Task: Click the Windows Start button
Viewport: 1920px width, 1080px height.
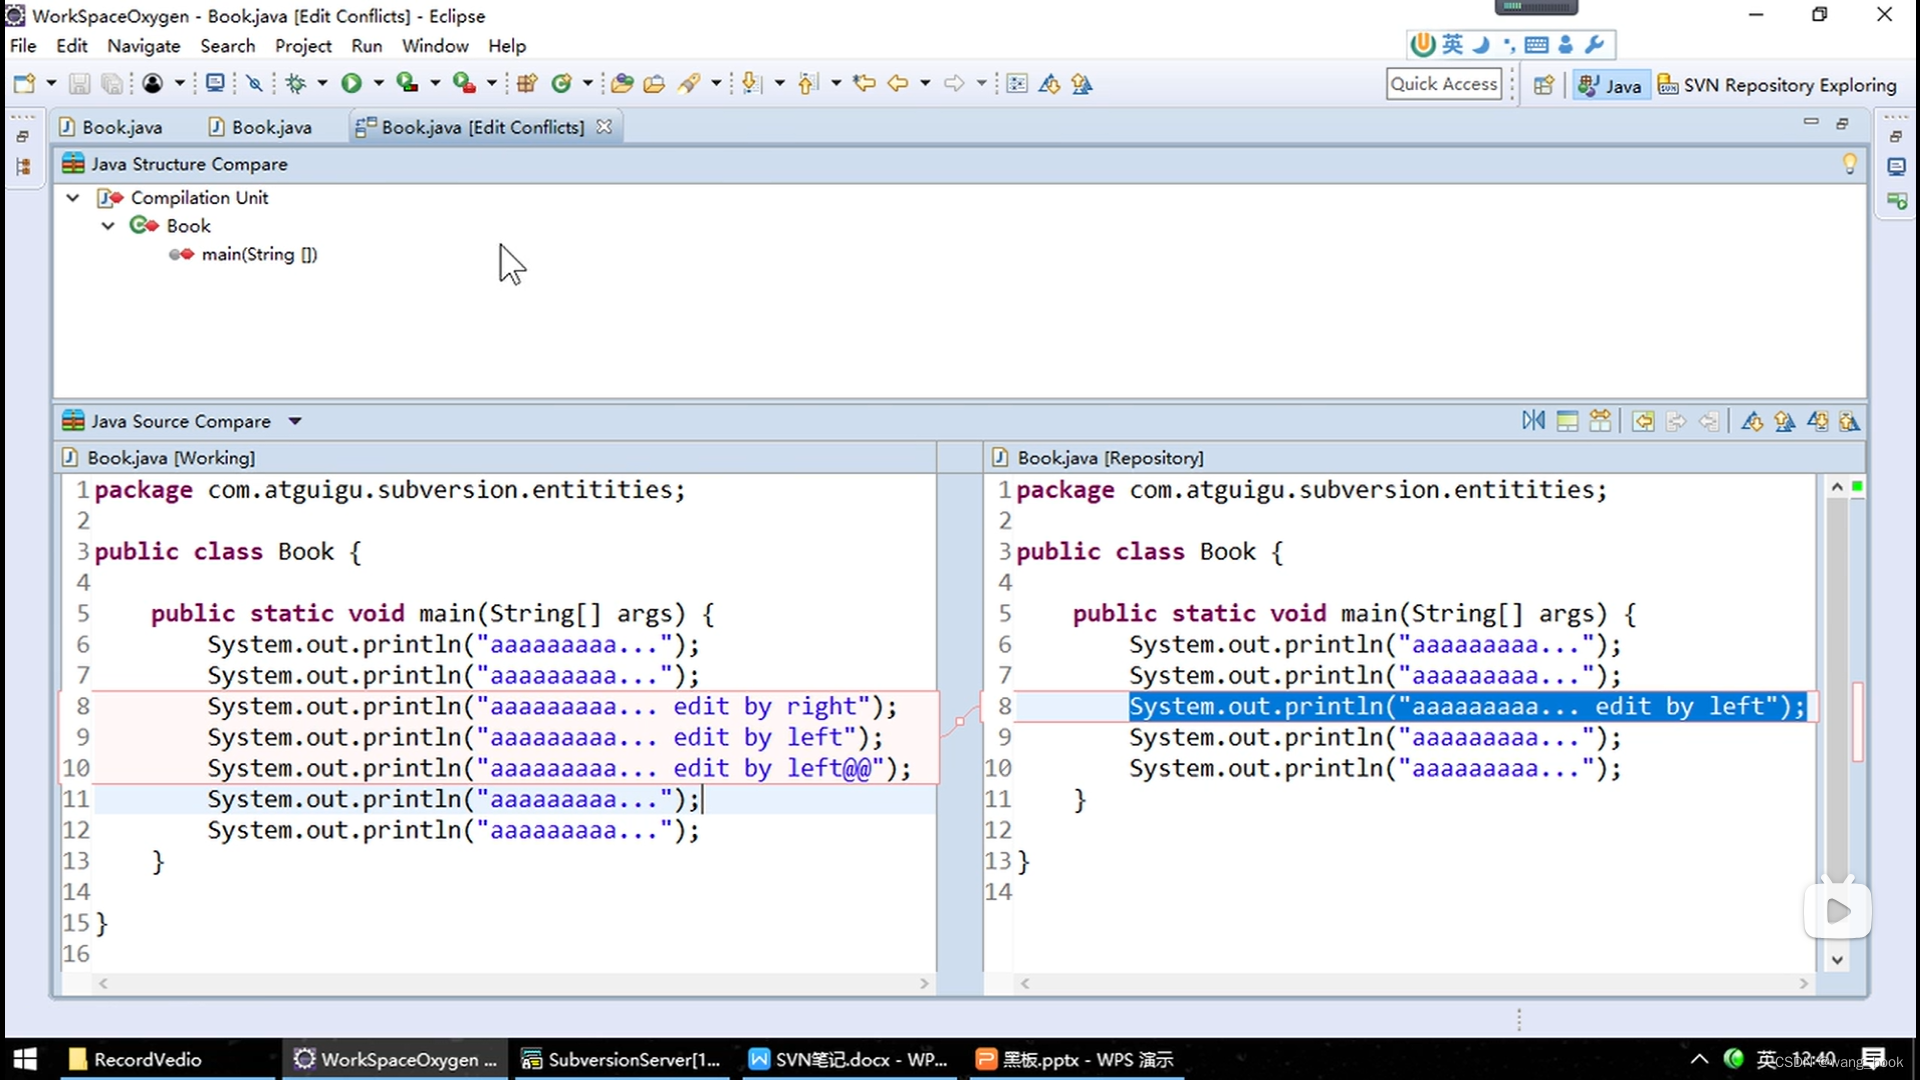Action: (x=25, y=1059)
